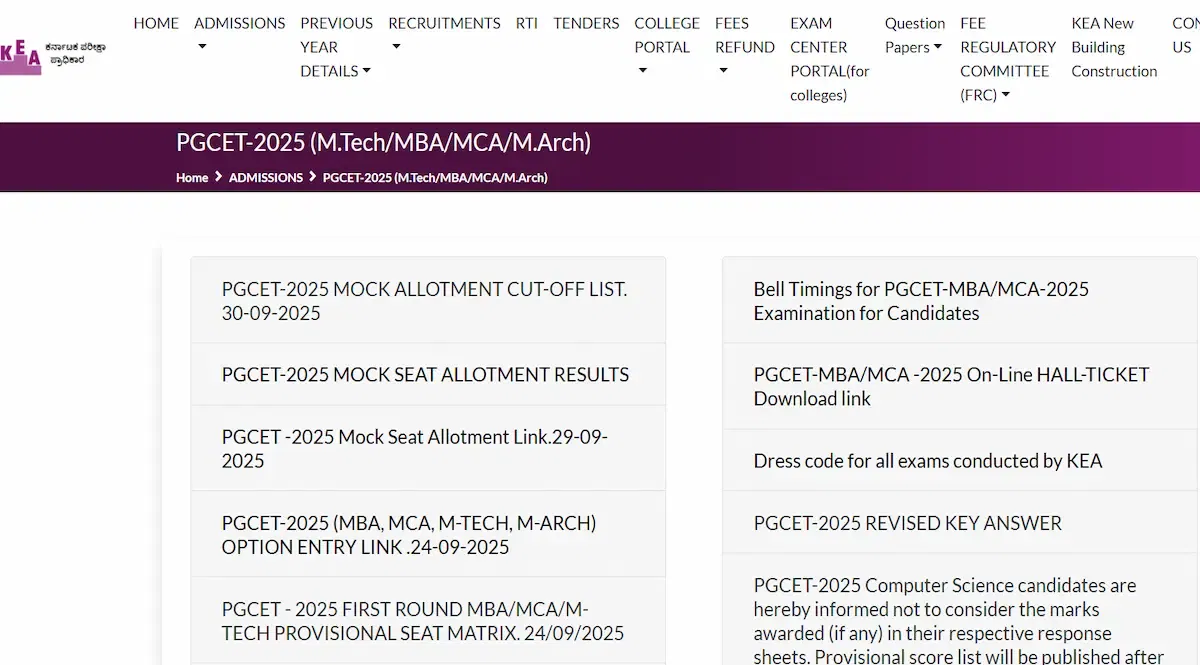Image resolution: width=1200 pixels, height=665 pixels.
Task: Open the RECRUITMENTS dropdown menu
Action: [444, 34]
